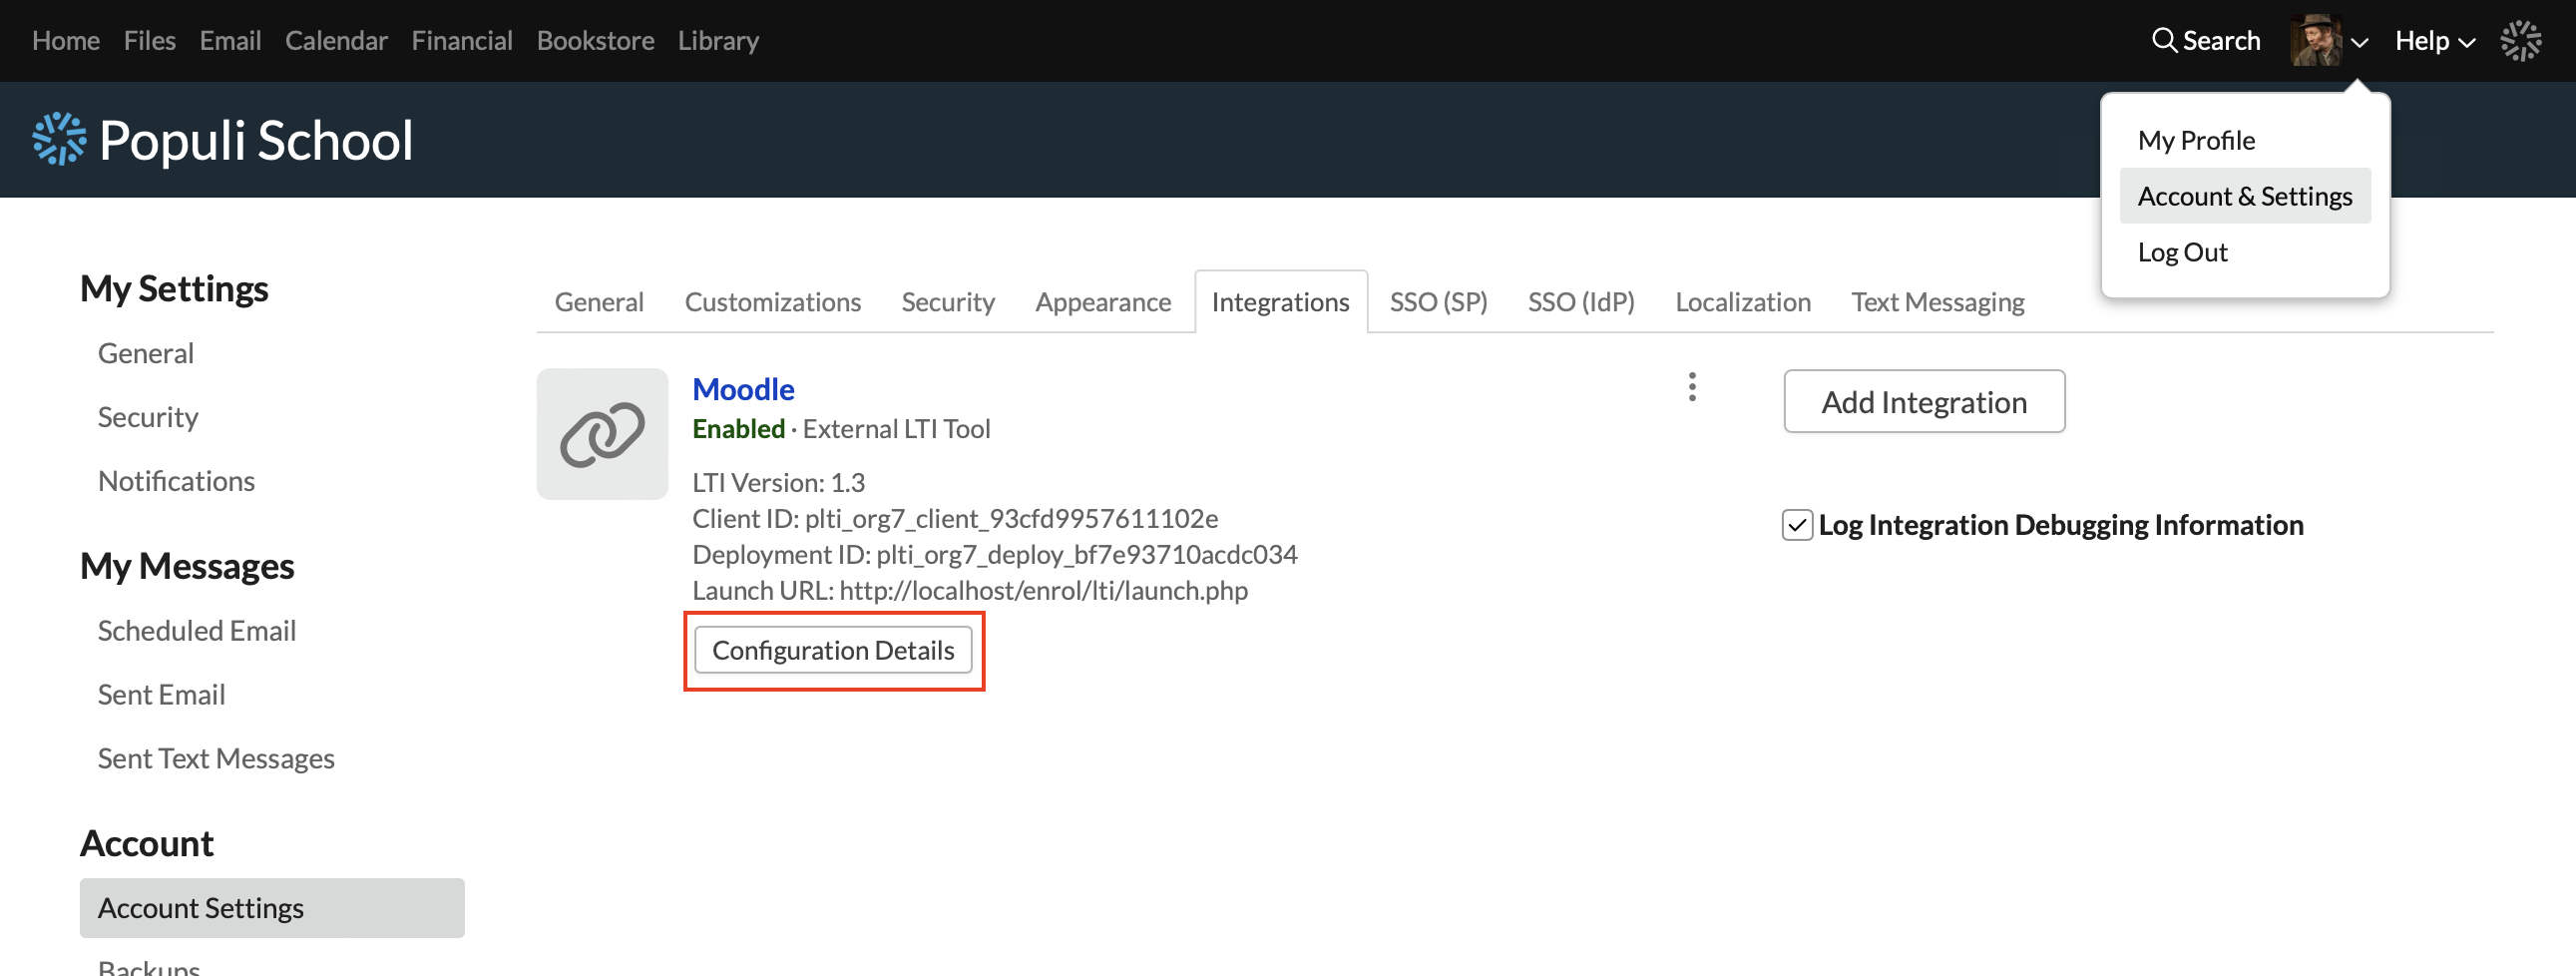Open the Localization tab
The image size is (2576, 976).
(1743, 302)
